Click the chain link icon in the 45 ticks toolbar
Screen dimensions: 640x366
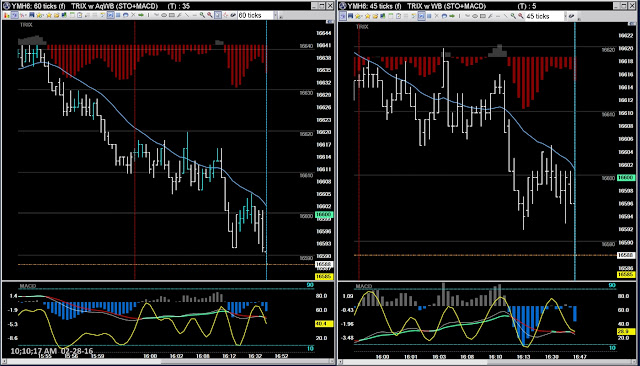[x=571, y=16]
